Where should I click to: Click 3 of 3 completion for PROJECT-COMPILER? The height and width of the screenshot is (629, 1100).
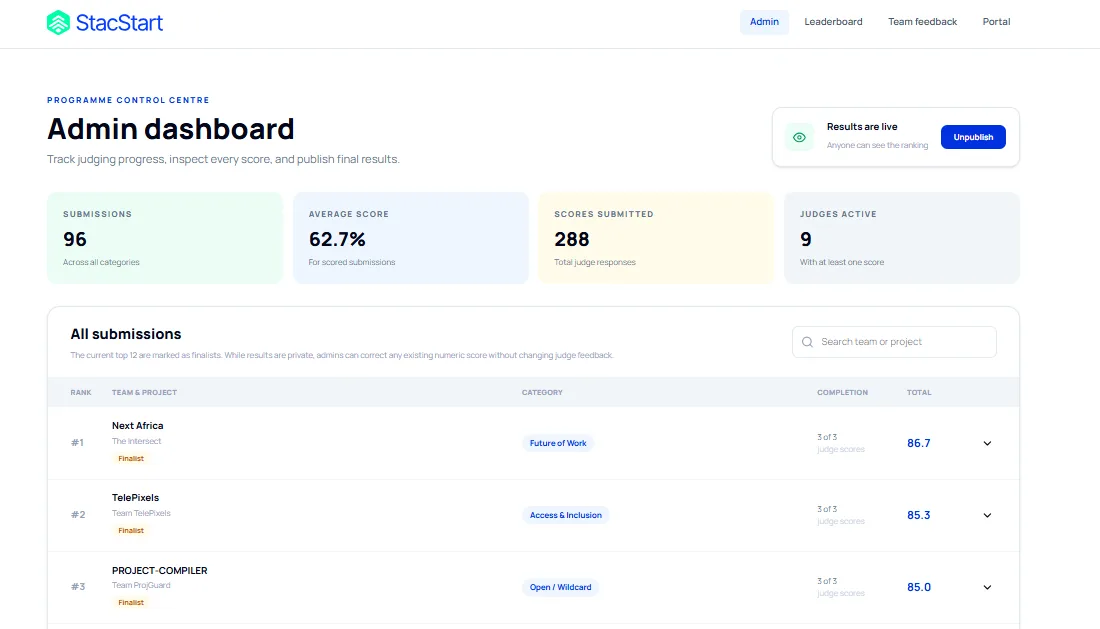coord(827,581)
